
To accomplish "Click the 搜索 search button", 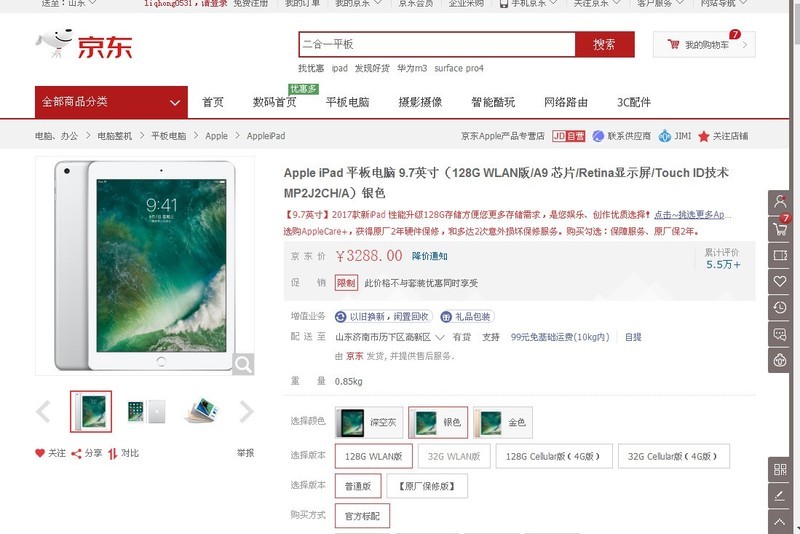I will 605,44.
